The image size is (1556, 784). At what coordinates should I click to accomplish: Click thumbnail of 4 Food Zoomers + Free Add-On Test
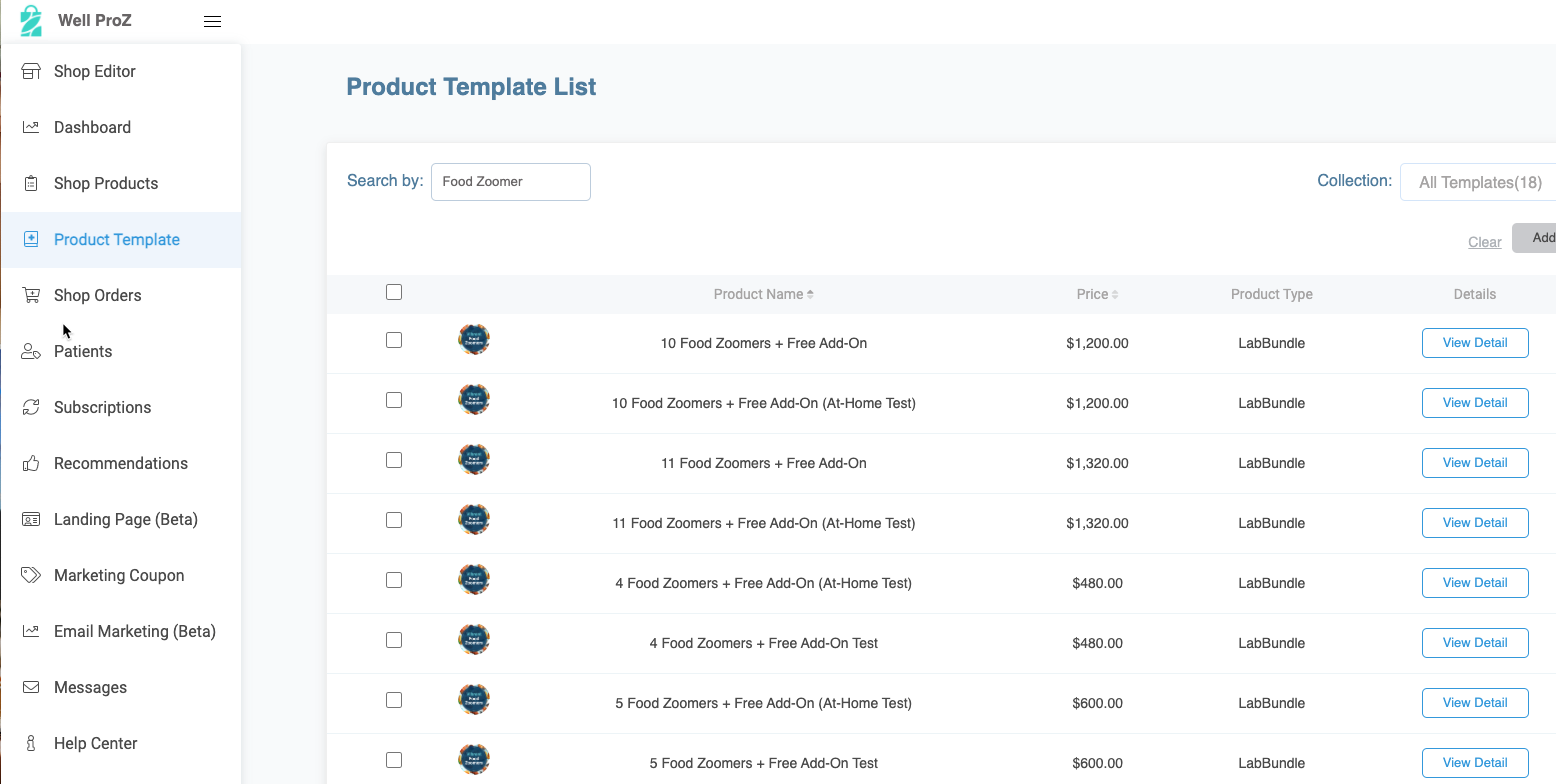pos(474,639)
